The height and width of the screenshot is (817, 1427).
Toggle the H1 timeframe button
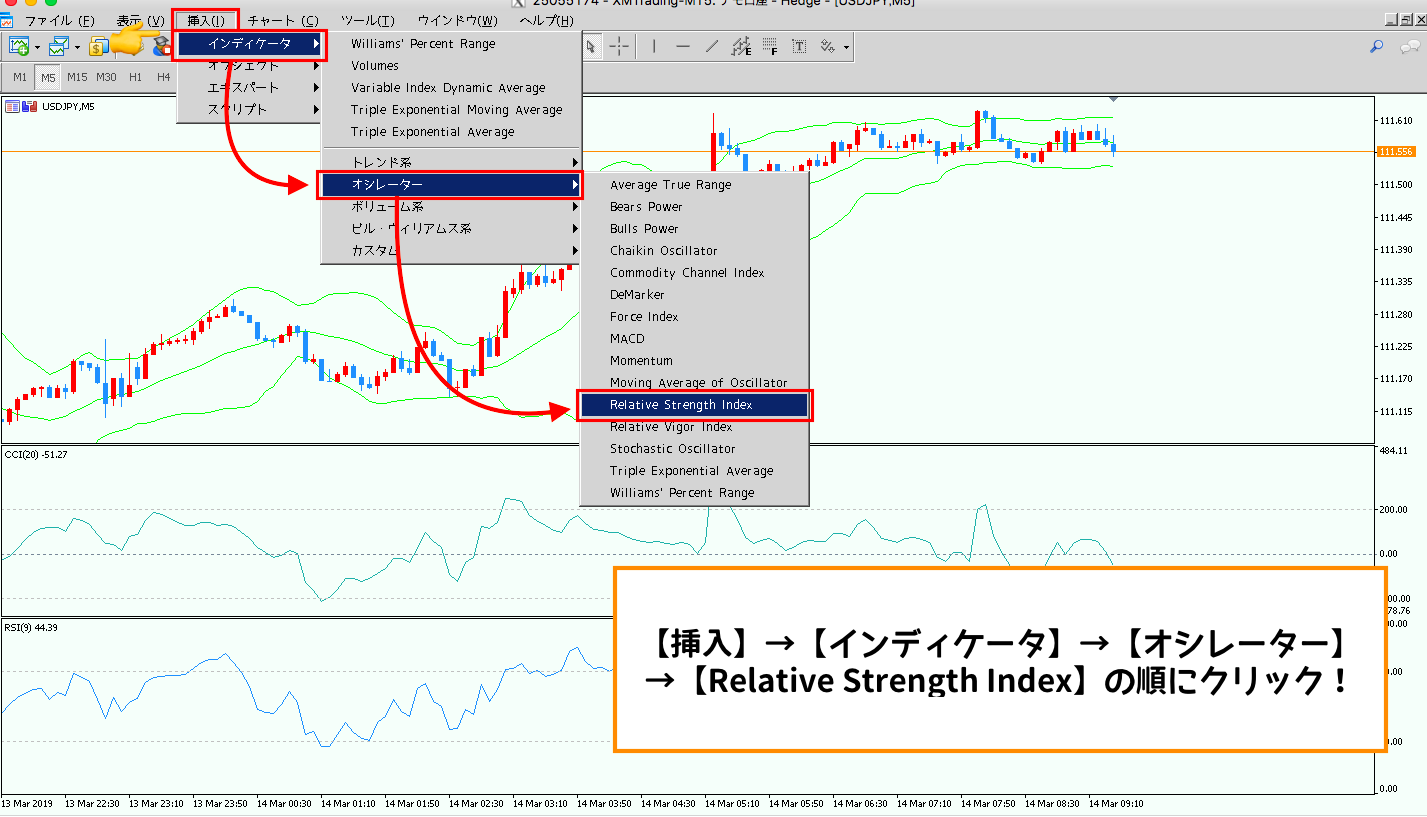click(135, 77)
